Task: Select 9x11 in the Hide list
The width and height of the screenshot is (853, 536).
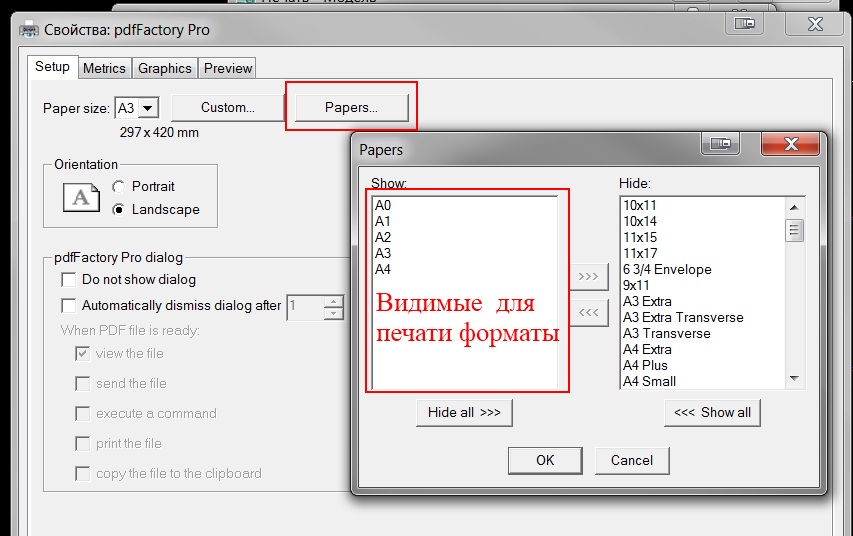Action: 636,285
